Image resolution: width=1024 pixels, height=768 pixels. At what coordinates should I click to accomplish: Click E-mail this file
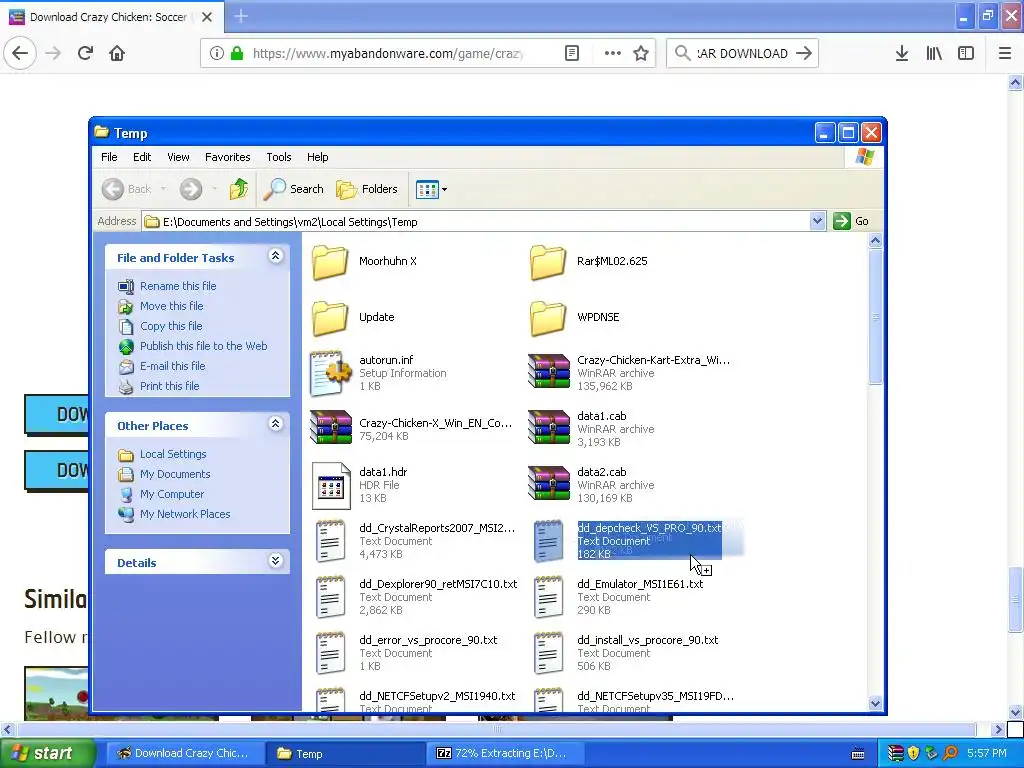coord(172,366)
